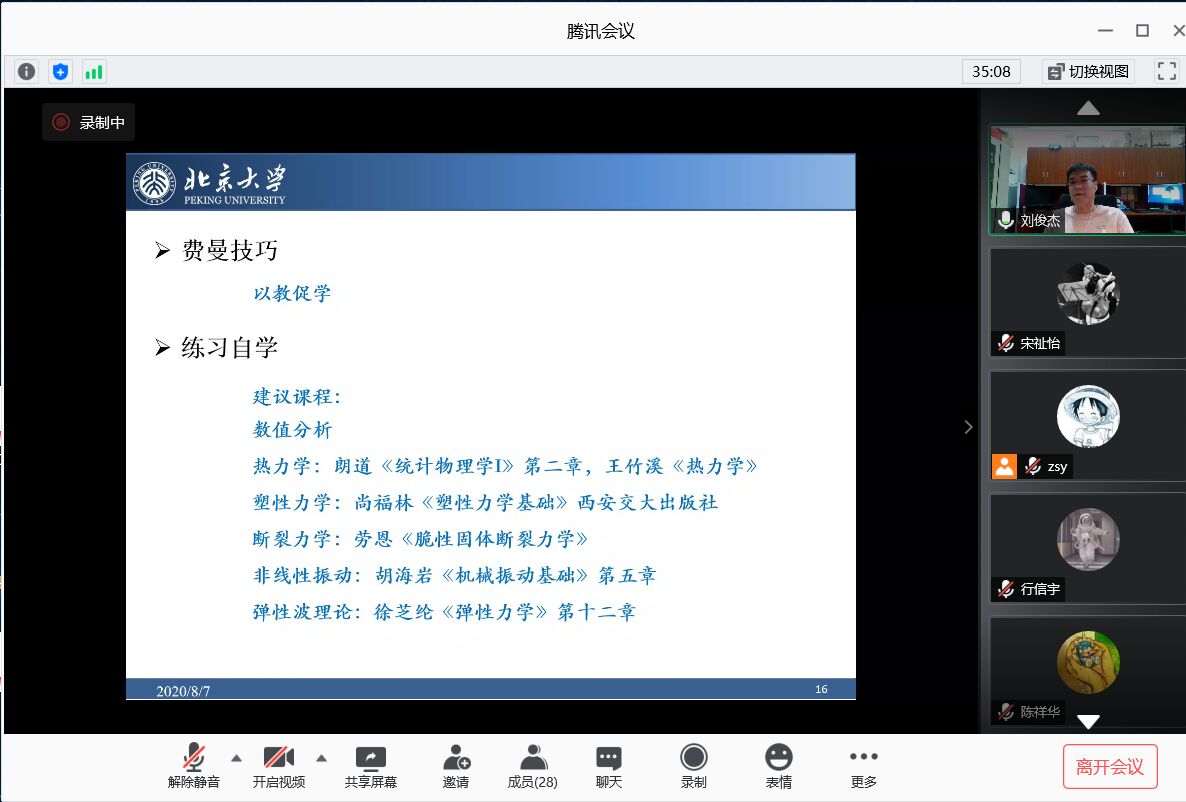Select 刘俊杰's video thumbnail
This screenshot has width=1186, height=802.
1087,180
